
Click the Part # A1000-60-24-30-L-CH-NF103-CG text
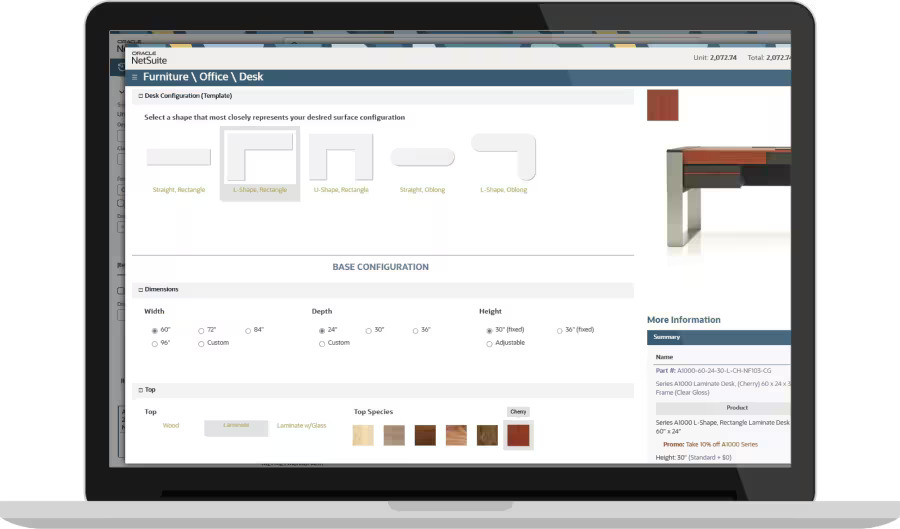[x=713, y=371]
